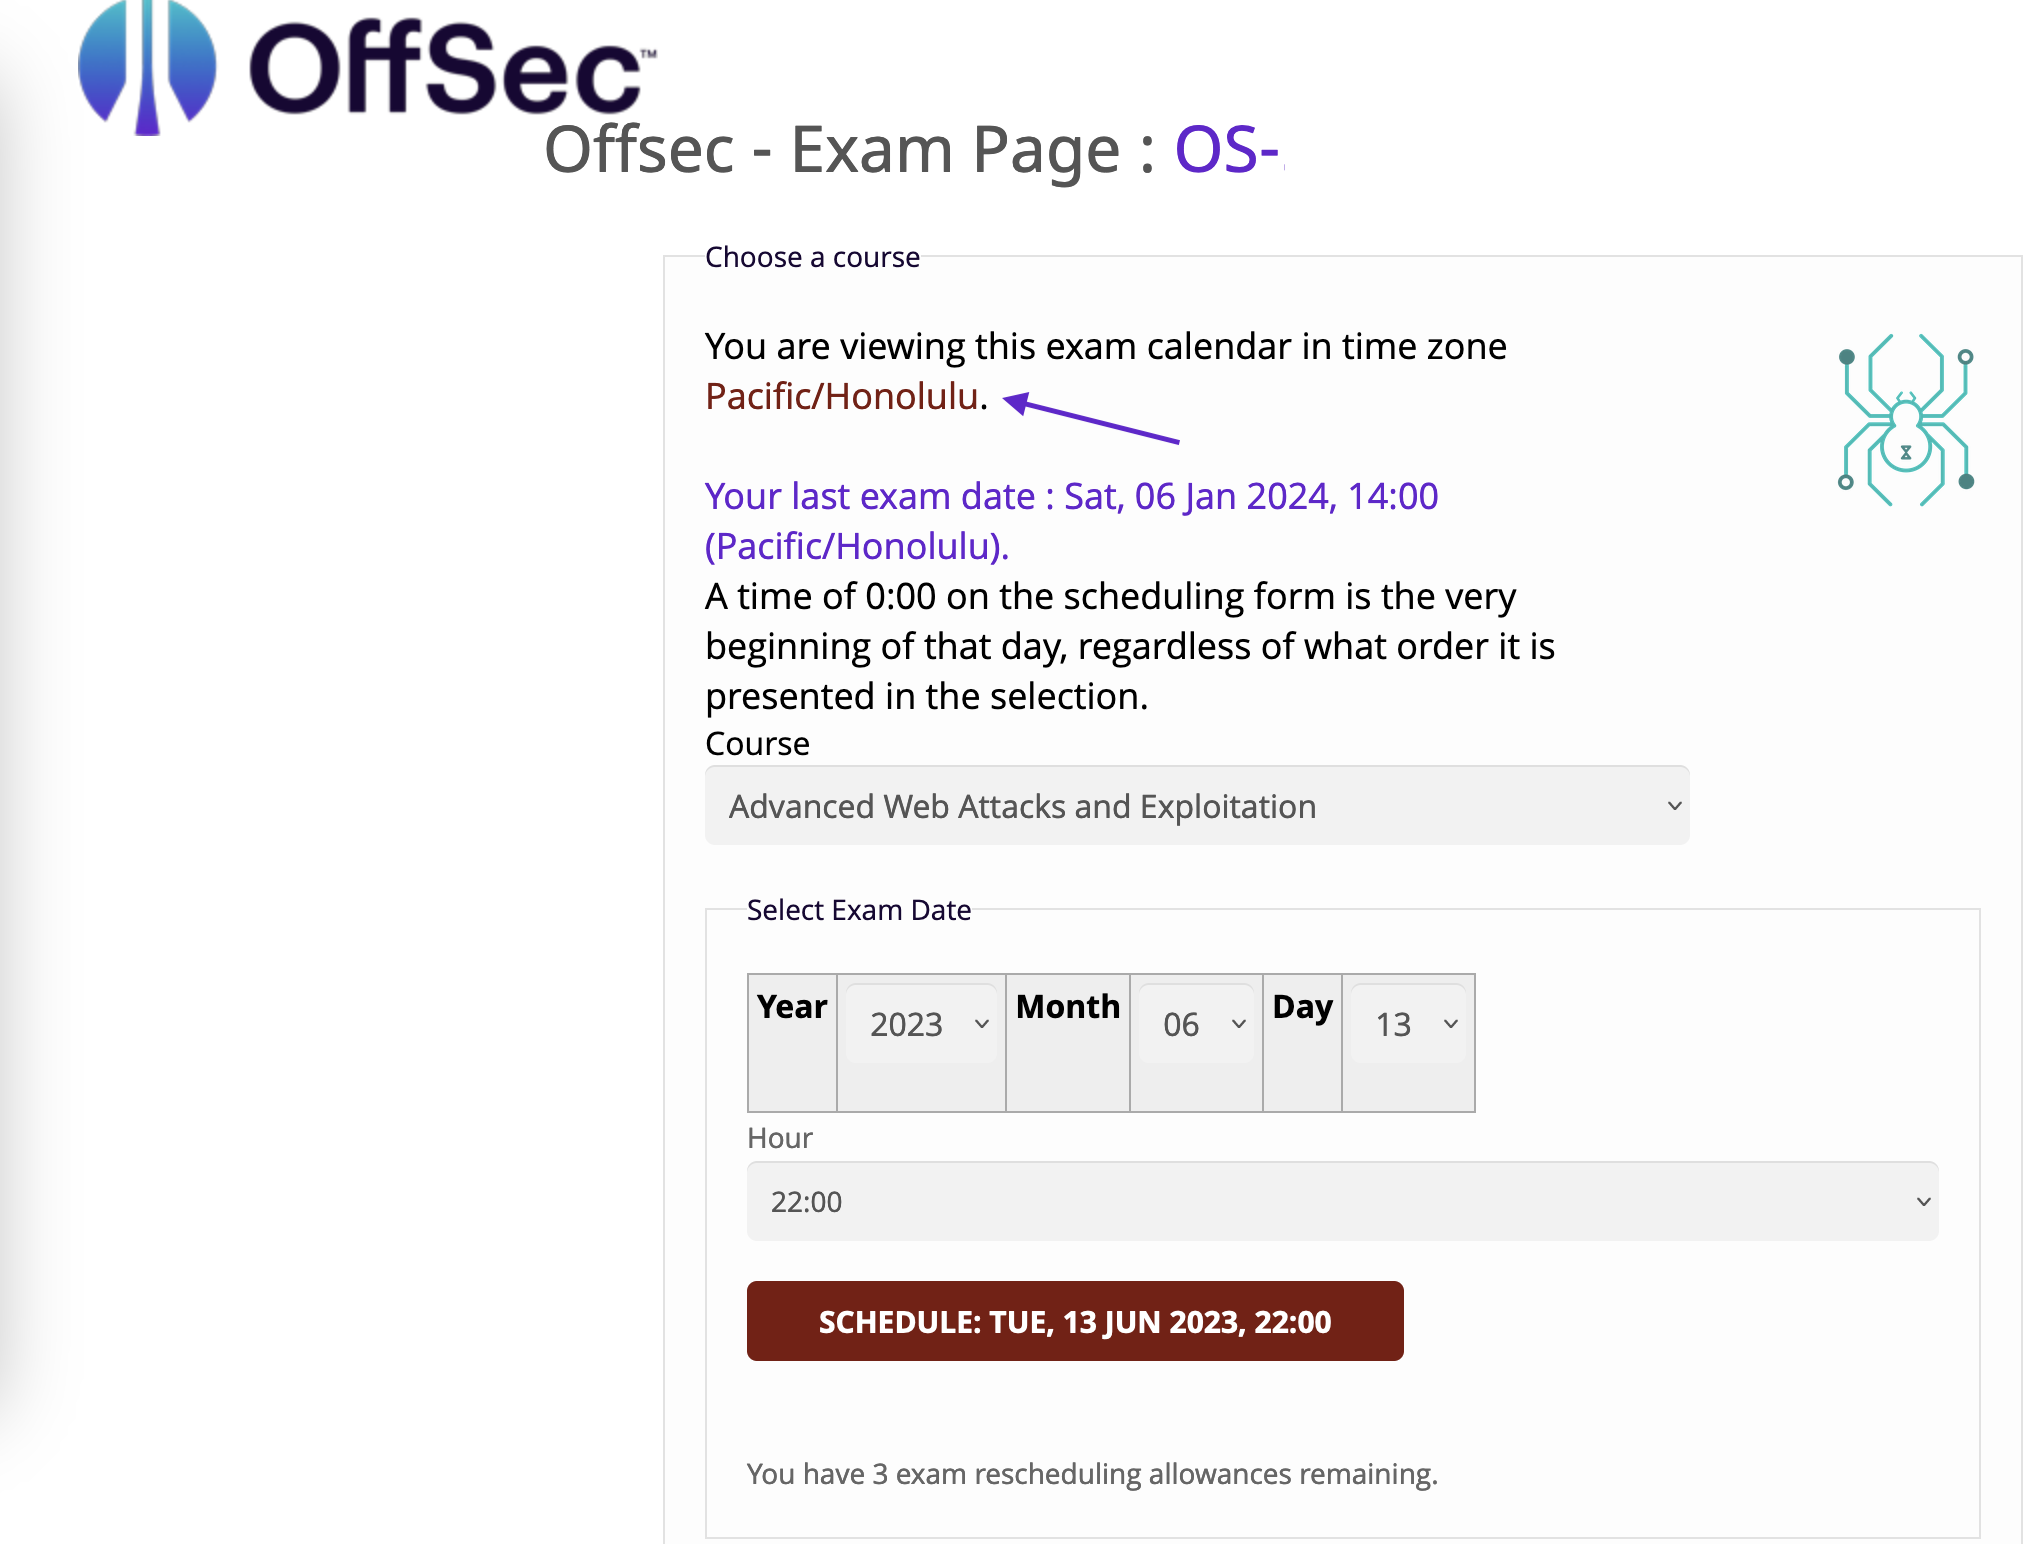
Task: Click the Select Exam Date section label
Action: tap(858, 910)
